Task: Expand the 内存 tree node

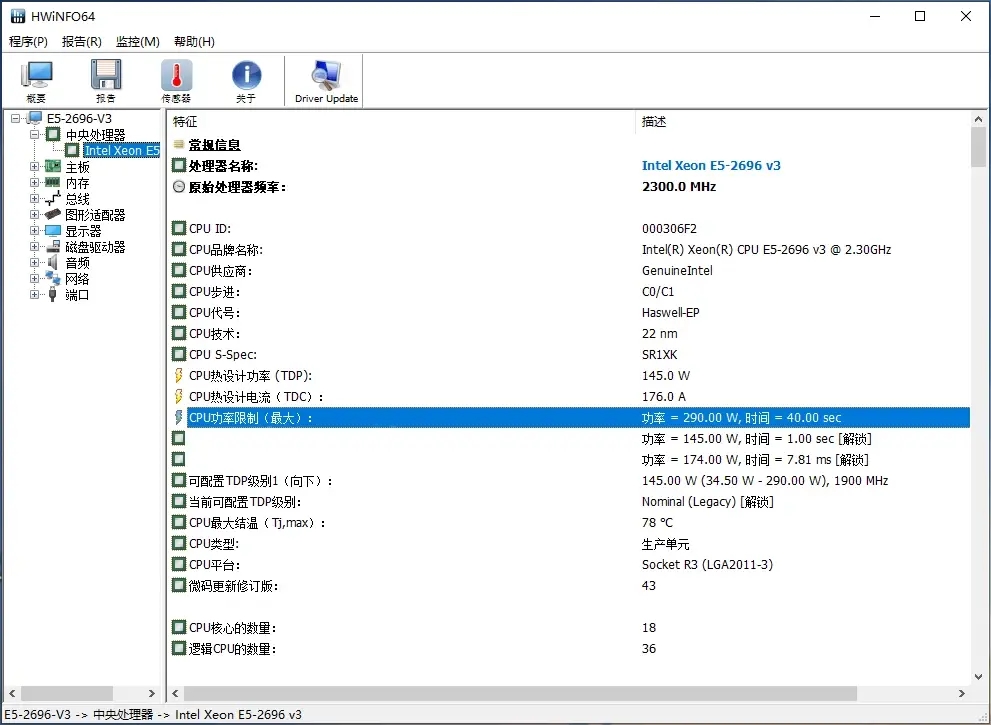Action: click(x=34, y=183)
